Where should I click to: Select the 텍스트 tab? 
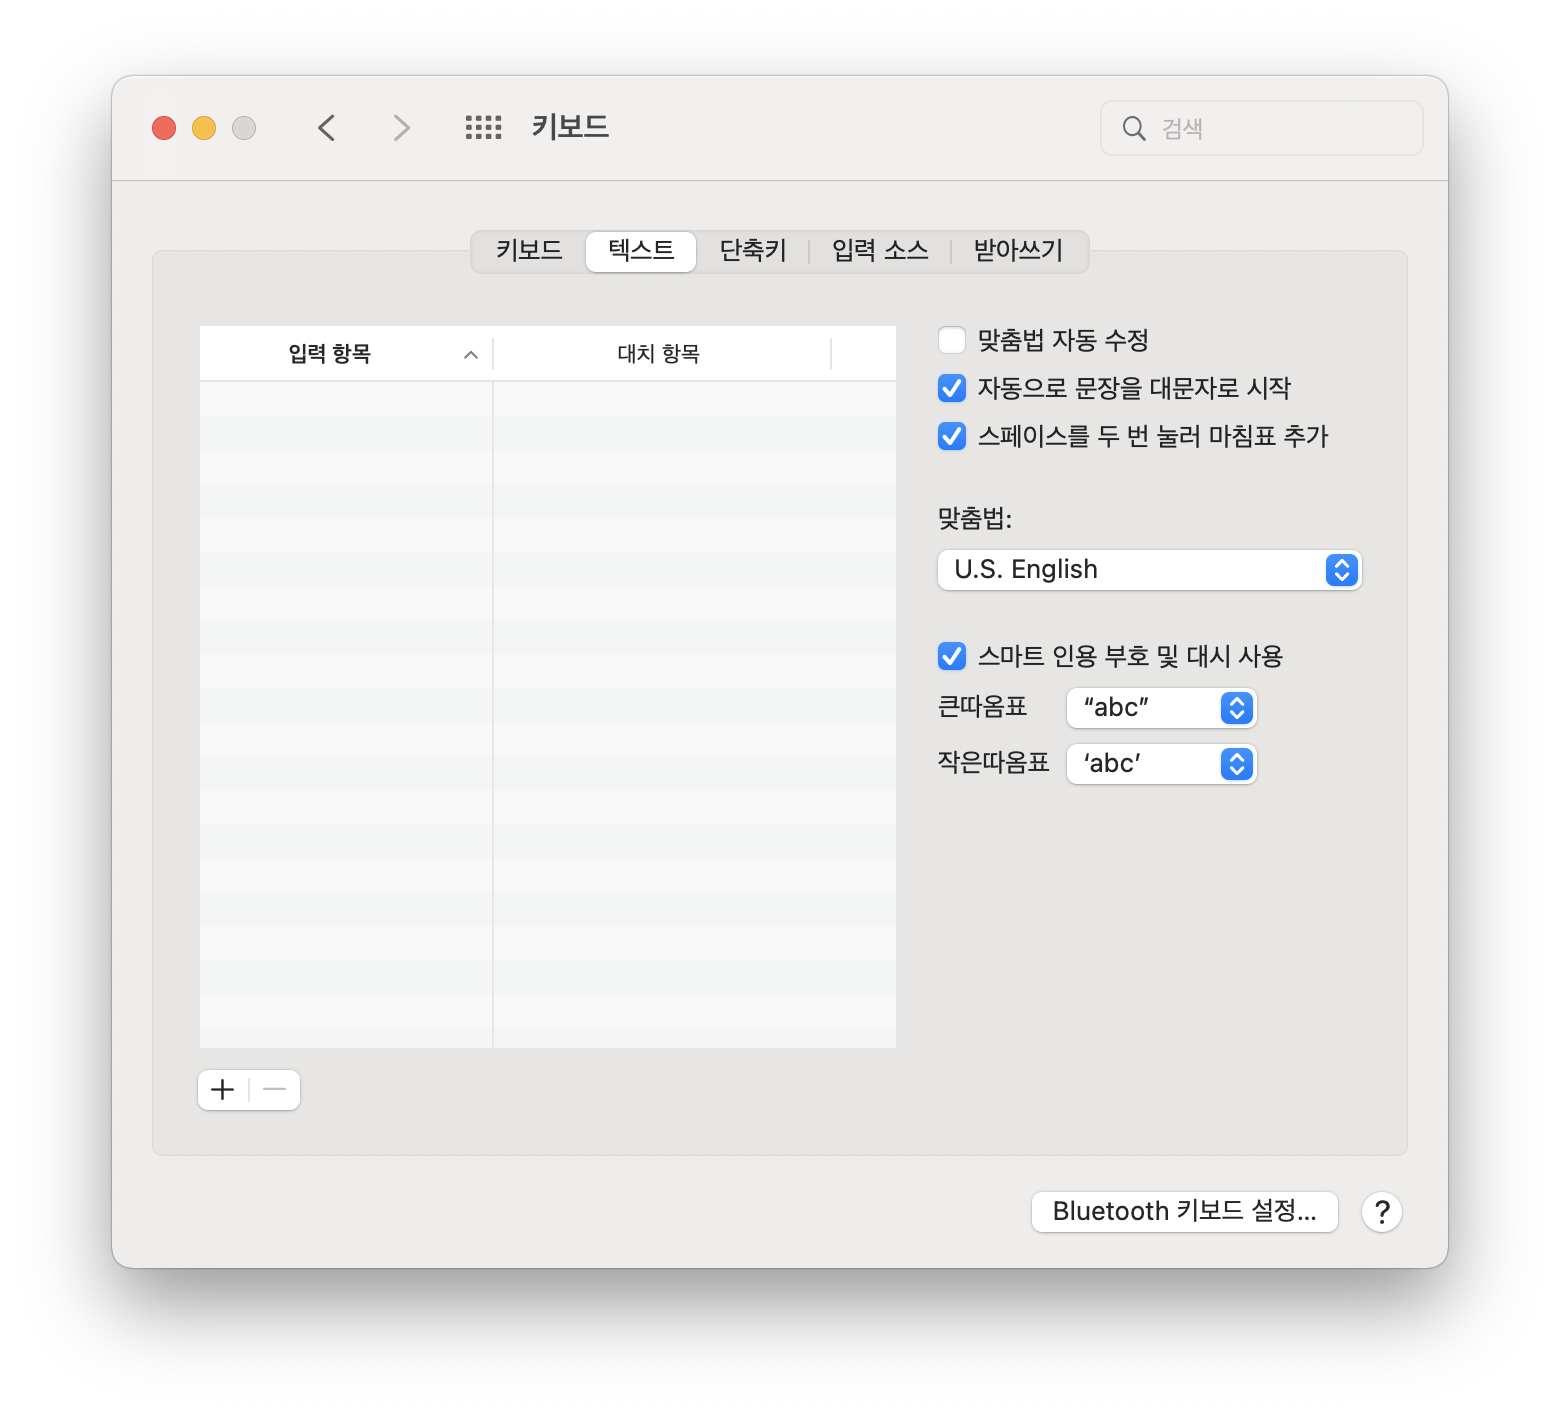tap(641, 250)
